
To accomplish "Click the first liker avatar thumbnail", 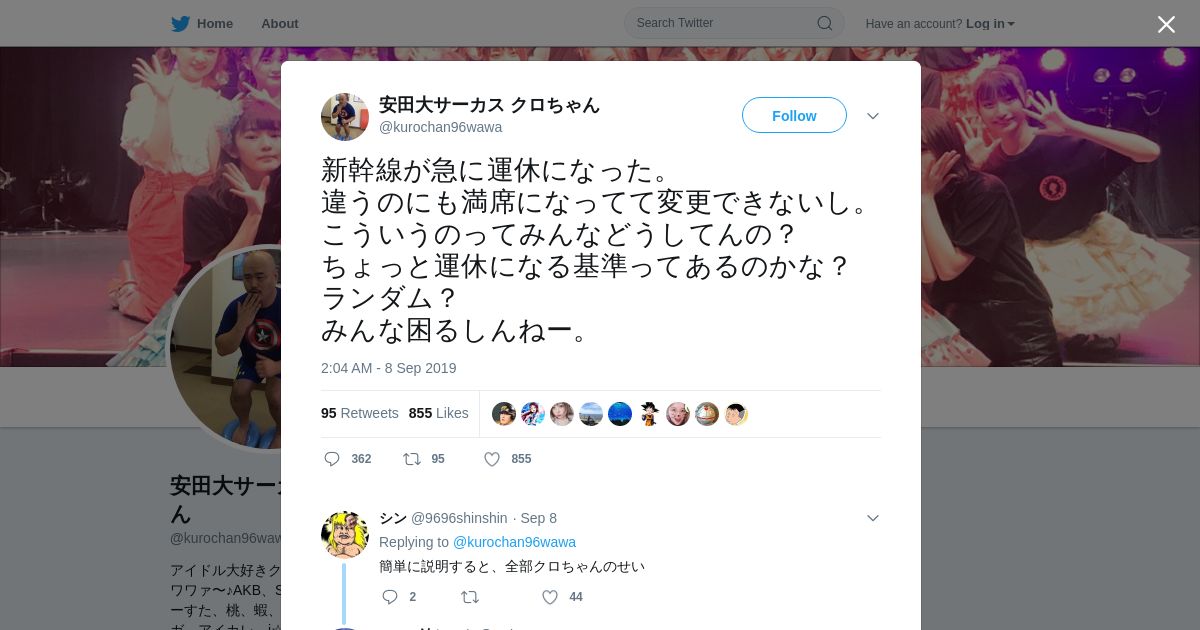I will pos(504,414).
